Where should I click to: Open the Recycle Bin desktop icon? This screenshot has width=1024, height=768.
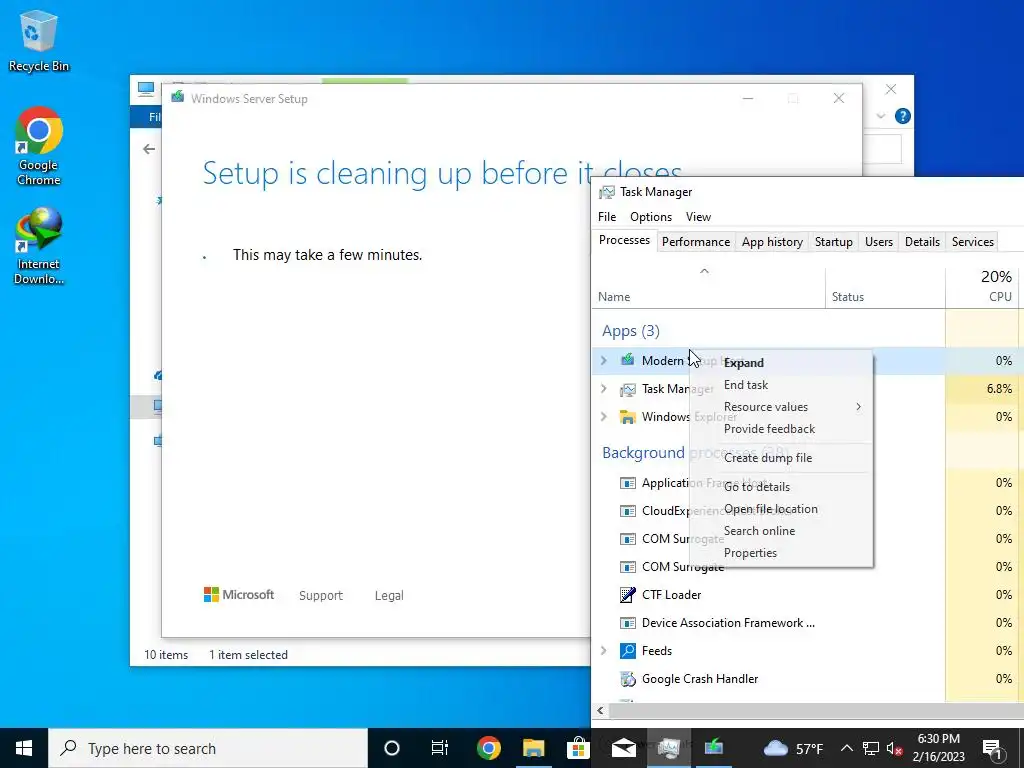pyautogui.click(x=39, y=41)
